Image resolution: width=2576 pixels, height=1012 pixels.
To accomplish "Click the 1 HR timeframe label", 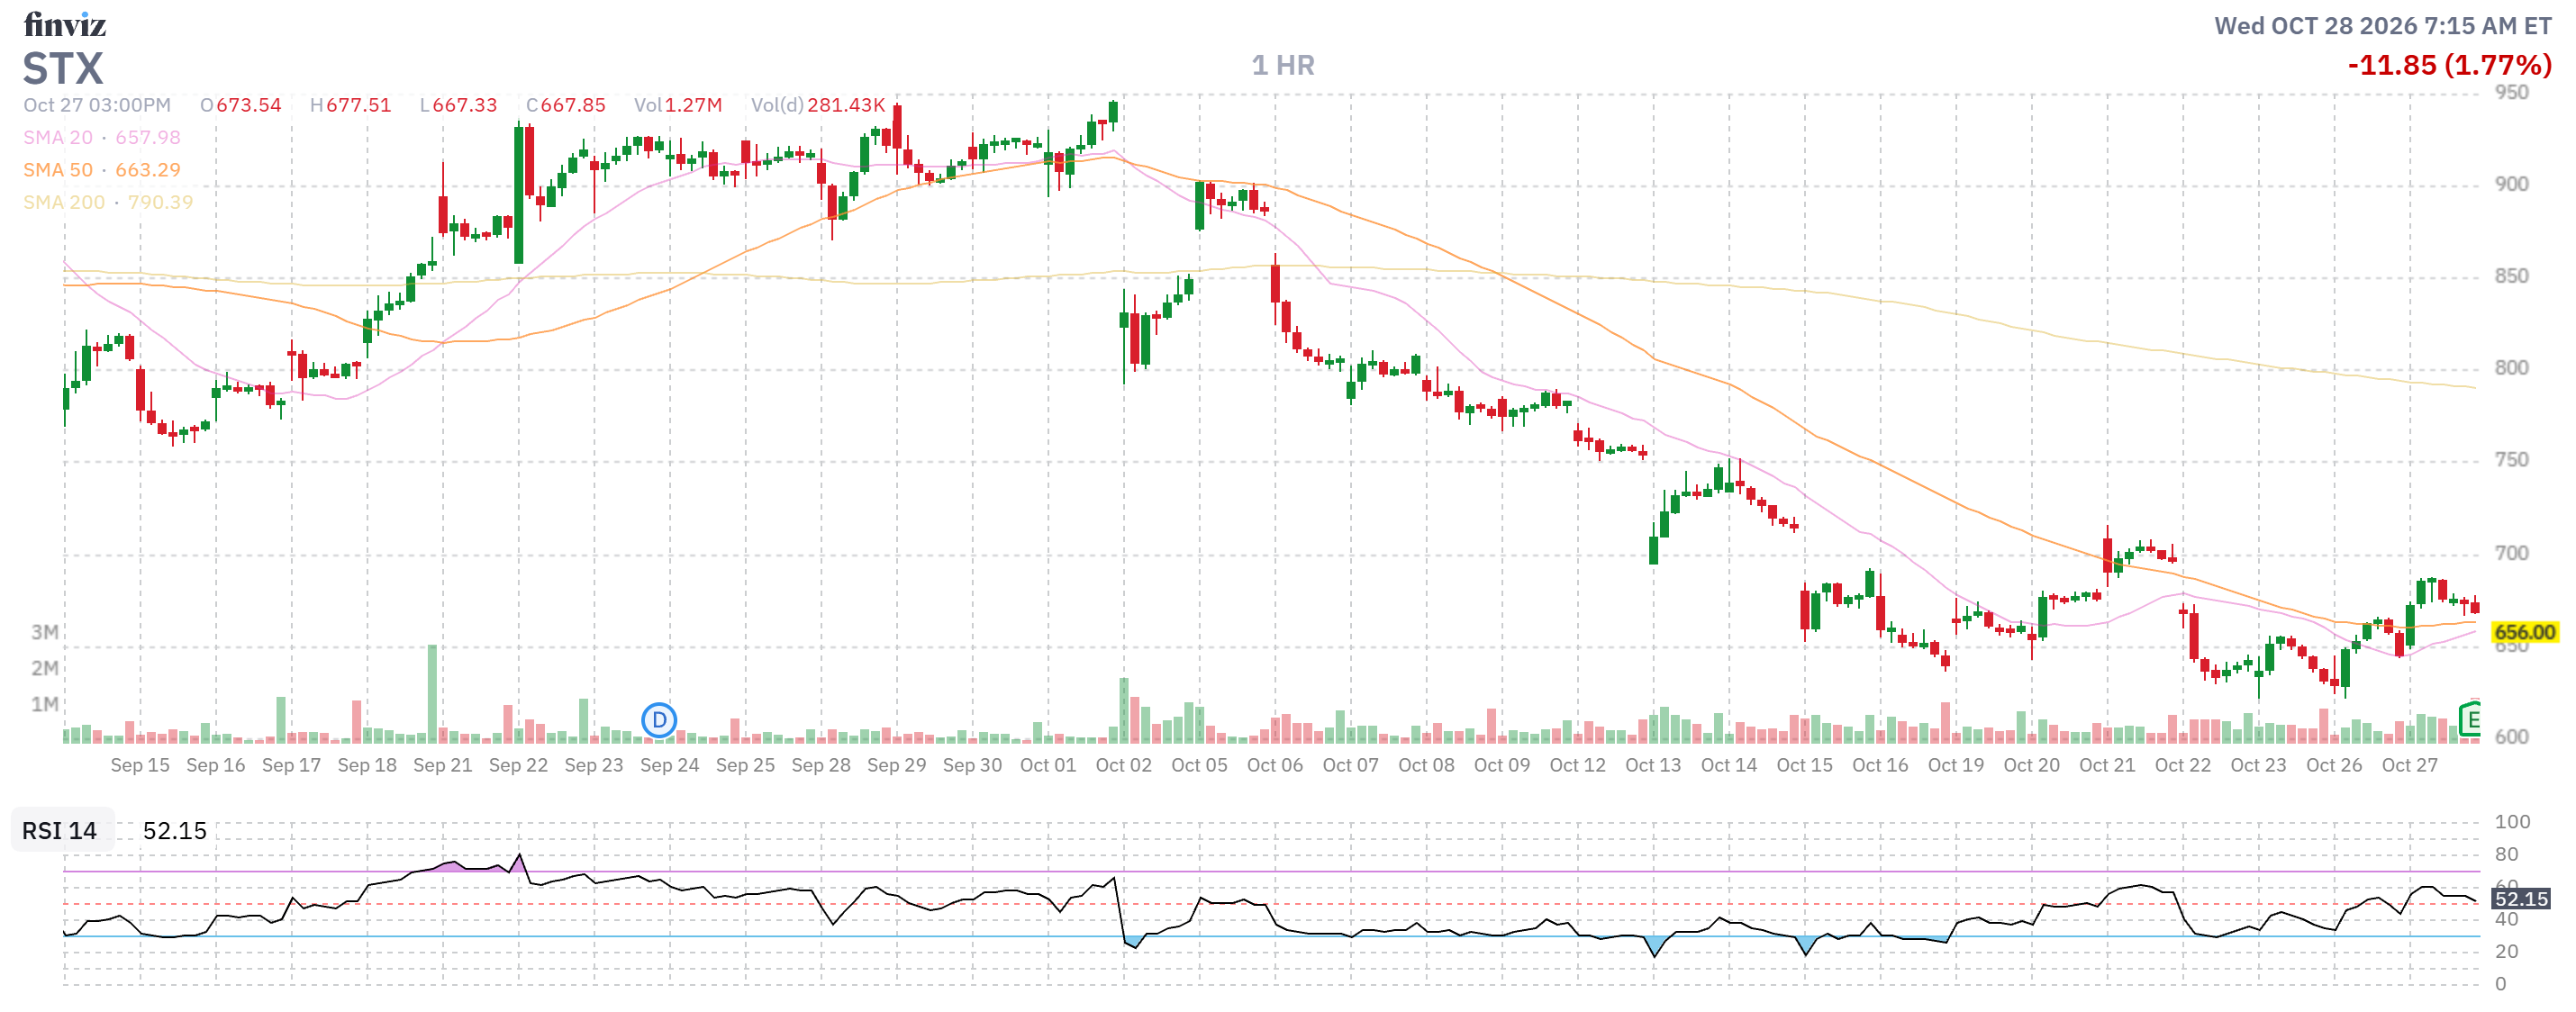I will (1282, 65).
